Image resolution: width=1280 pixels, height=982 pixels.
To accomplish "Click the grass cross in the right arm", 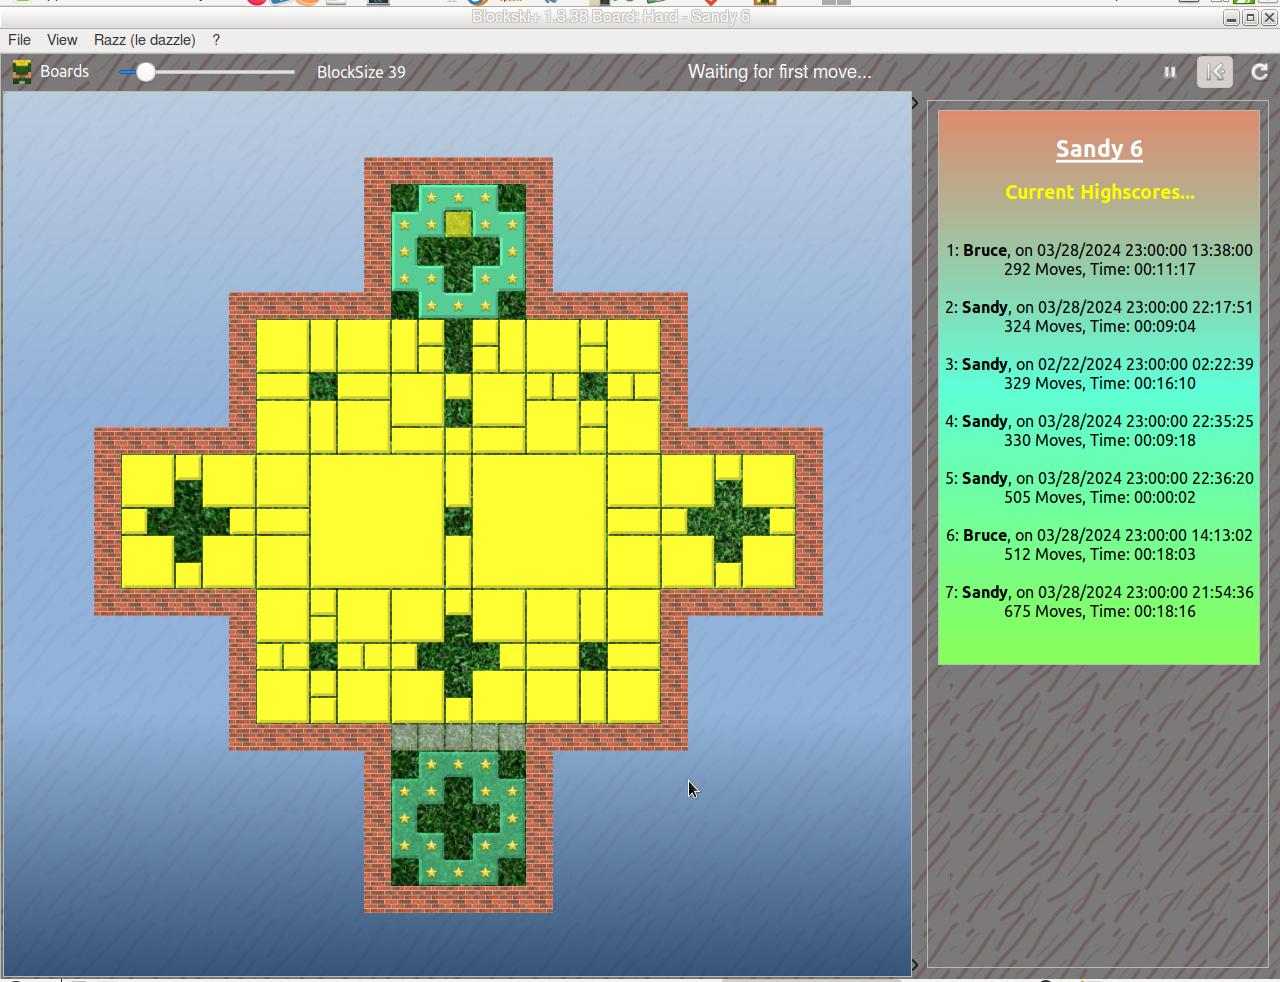I will click(x=728, y=521).
